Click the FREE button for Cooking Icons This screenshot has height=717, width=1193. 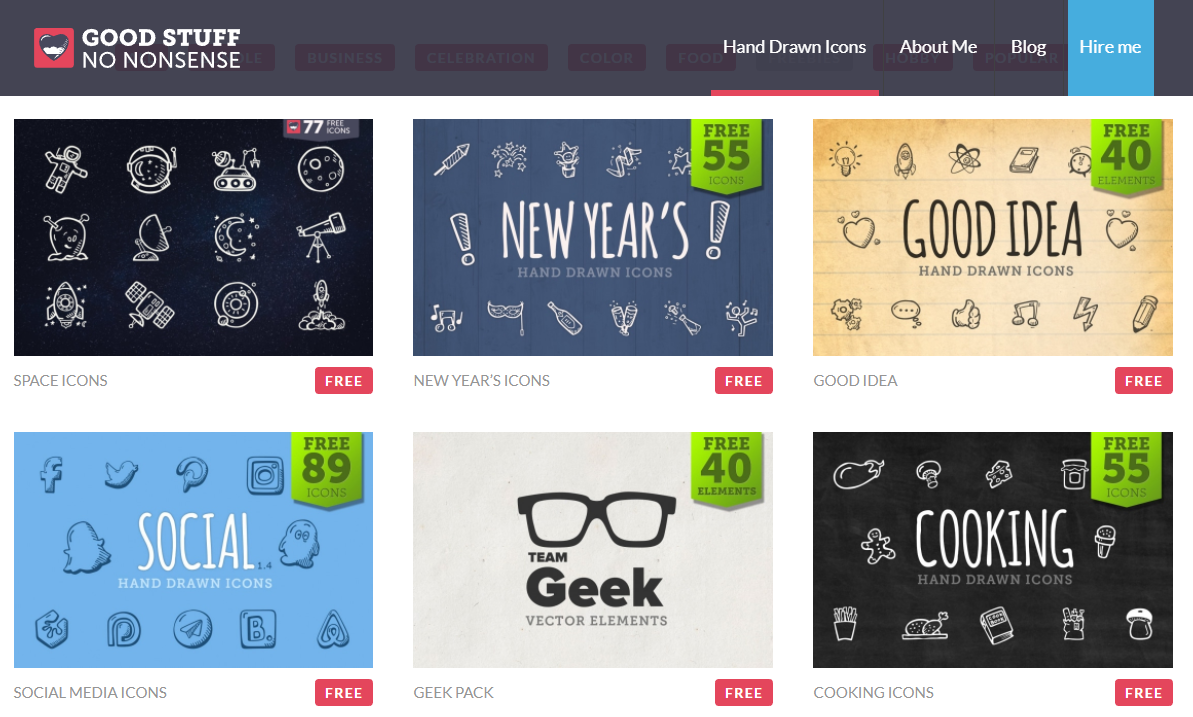click(1144, 693)
